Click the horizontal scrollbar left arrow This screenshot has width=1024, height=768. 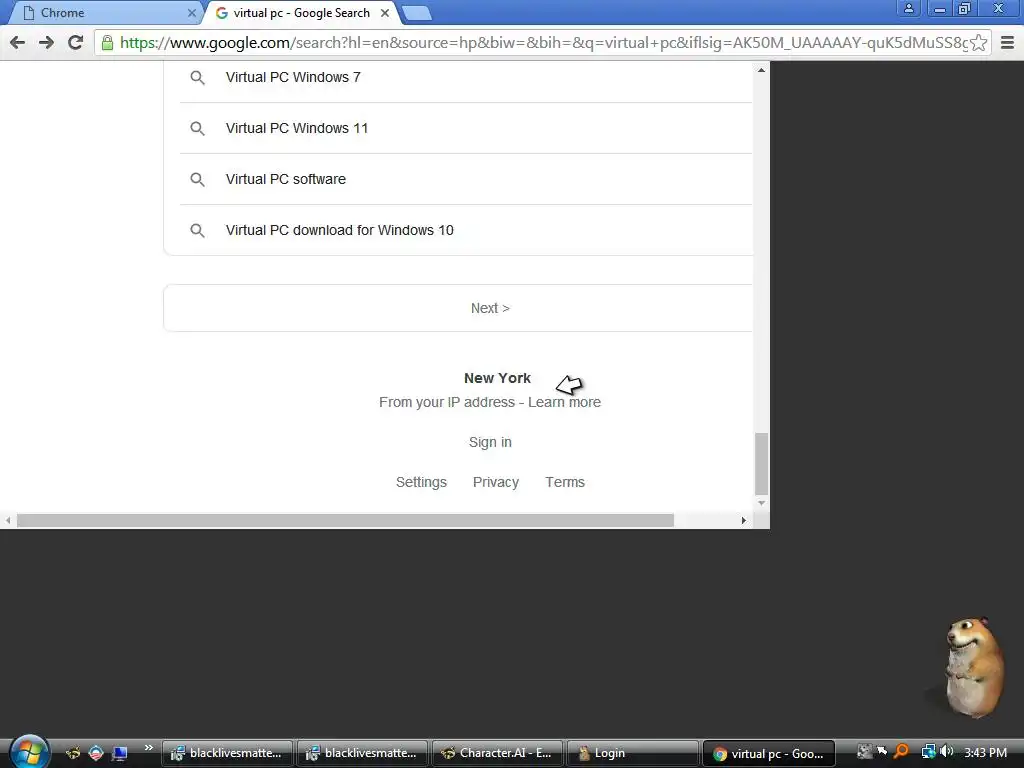pyautogui.click(x=8, y=520)
